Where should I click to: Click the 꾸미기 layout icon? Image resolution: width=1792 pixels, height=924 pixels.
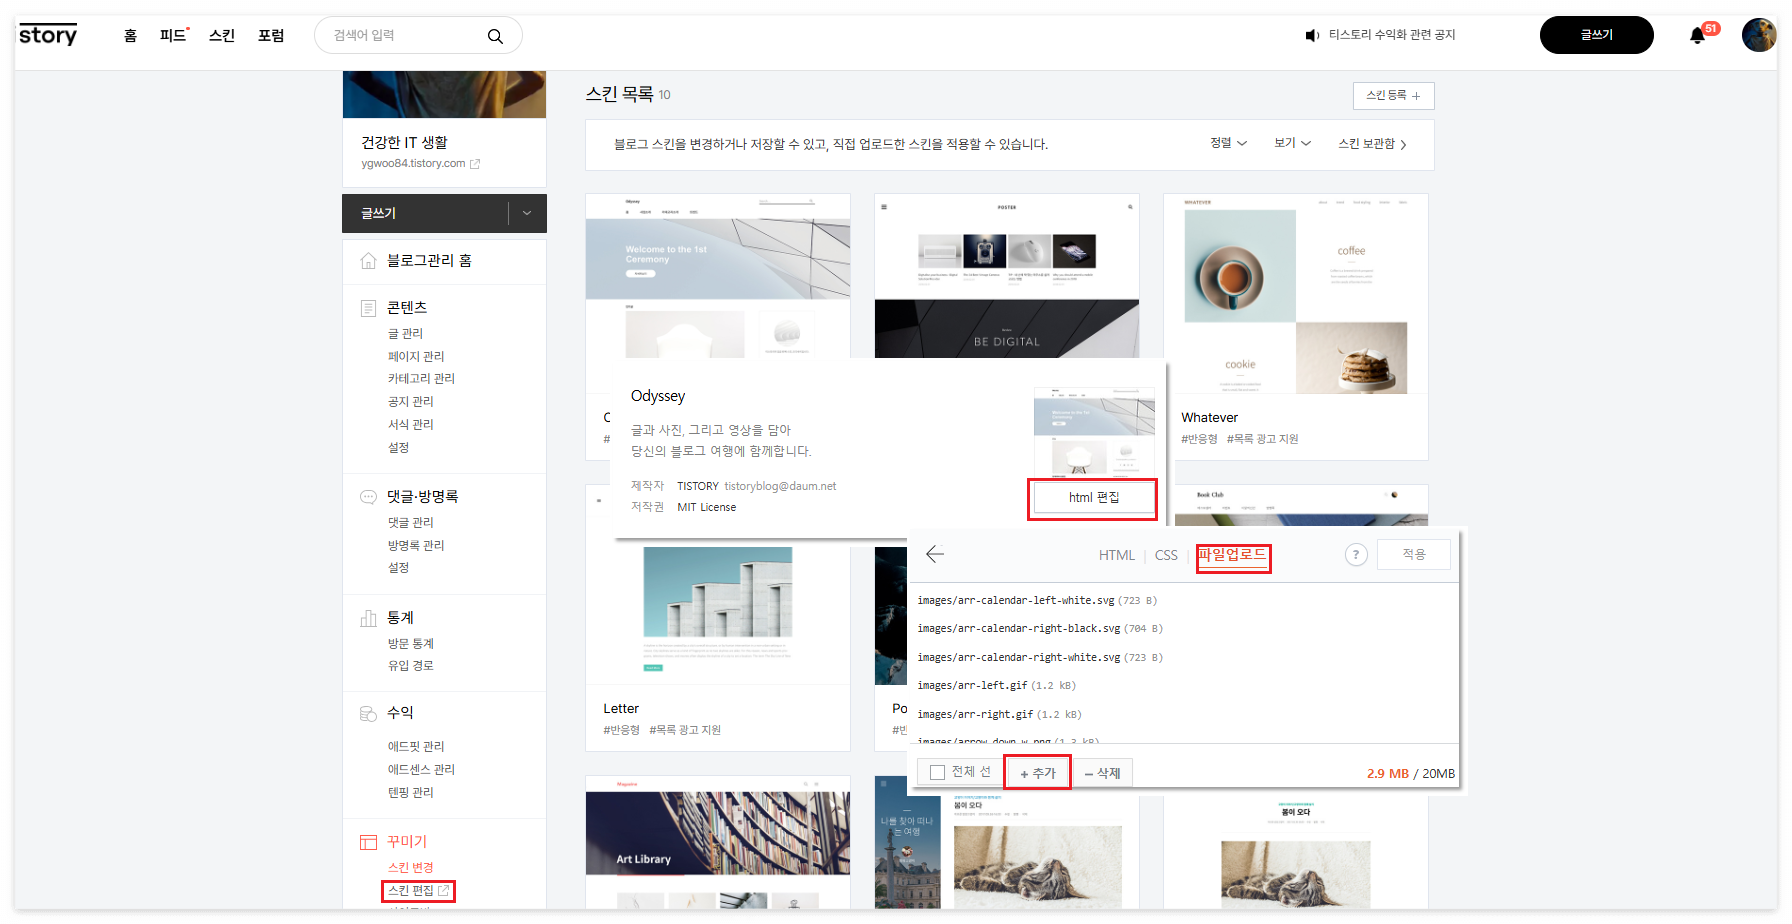click(368, 842)
